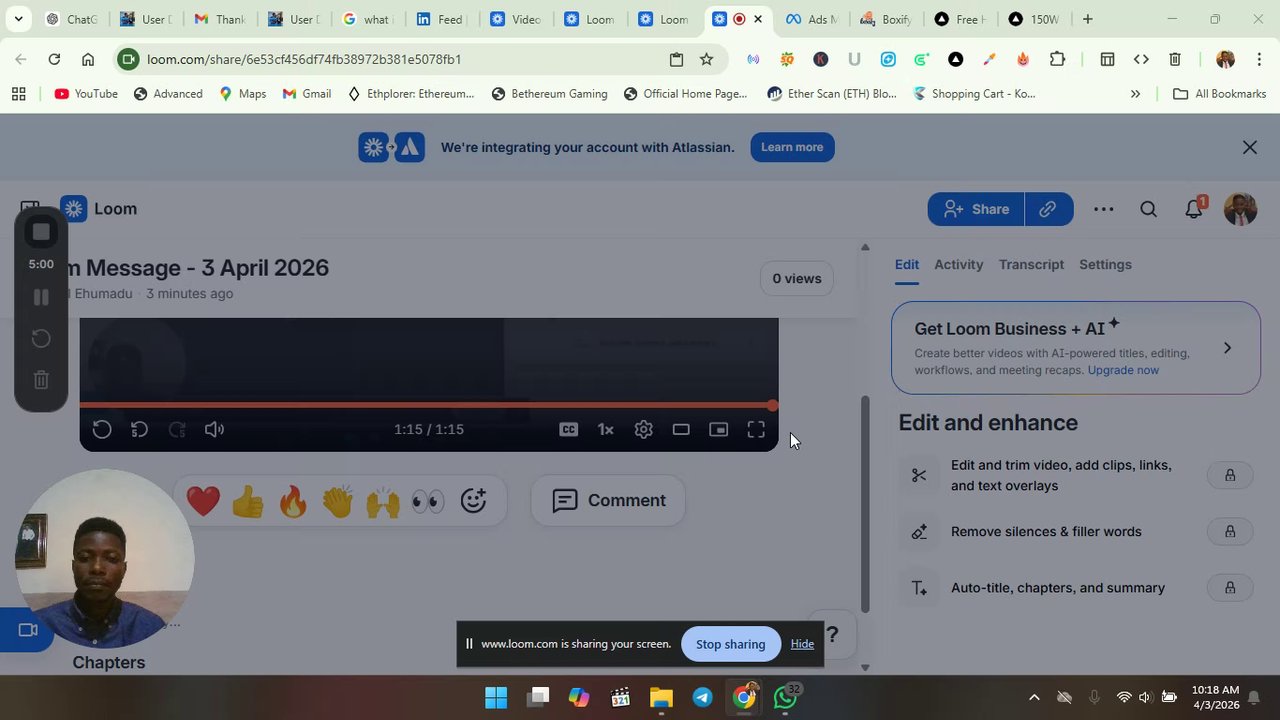Copy the video link with the link icon
The width and height of the screenshot is (1280, 720).
pos(1048,209)
